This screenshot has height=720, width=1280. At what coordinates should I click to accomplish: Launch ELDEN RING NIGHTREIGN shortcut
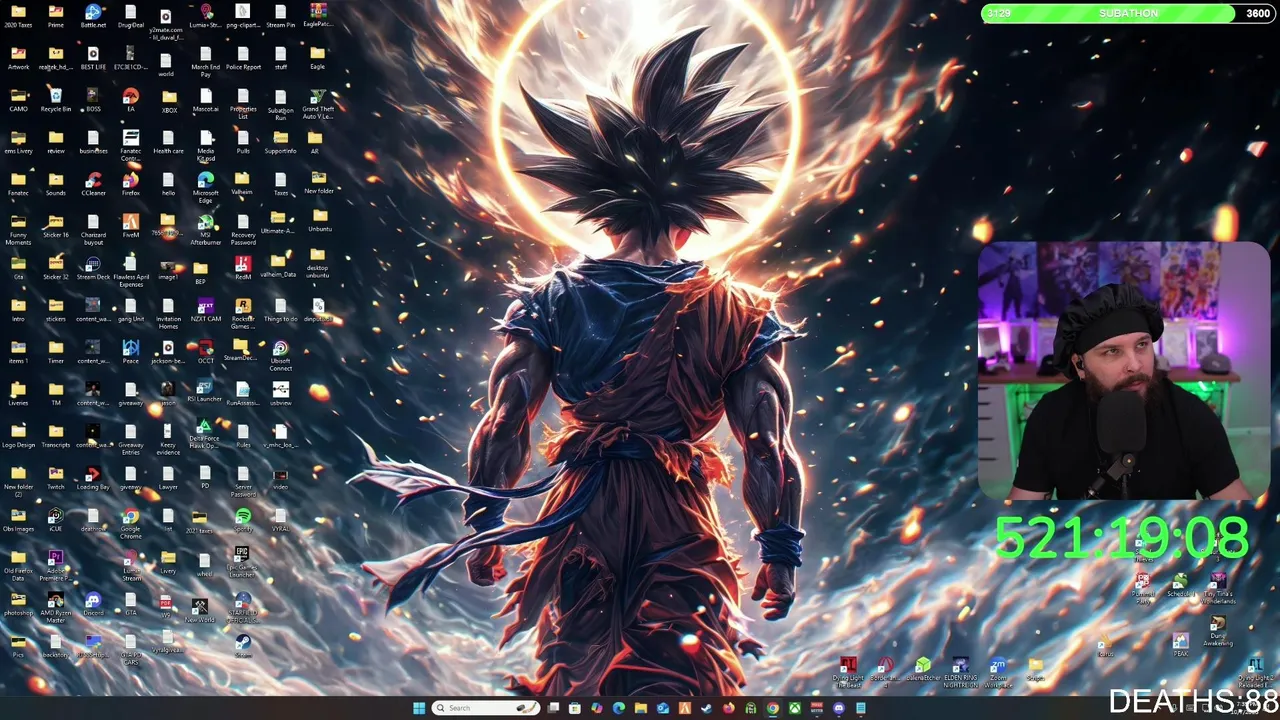pos(960,673)
